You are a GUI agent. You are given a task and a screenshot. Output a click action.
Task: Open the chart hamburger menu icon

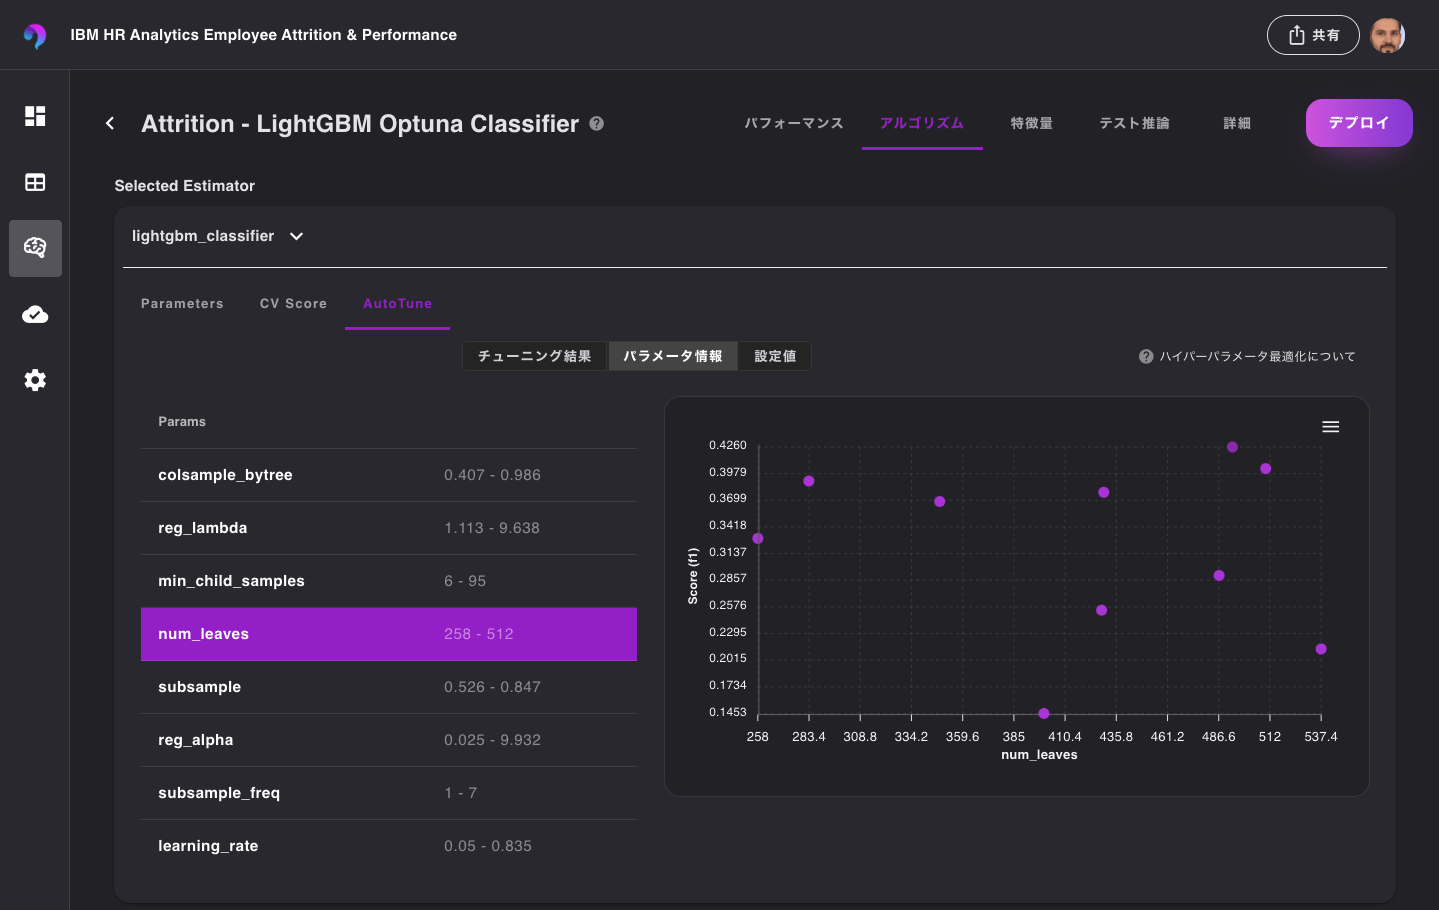pyautogui.click(x=1331, y=427)
